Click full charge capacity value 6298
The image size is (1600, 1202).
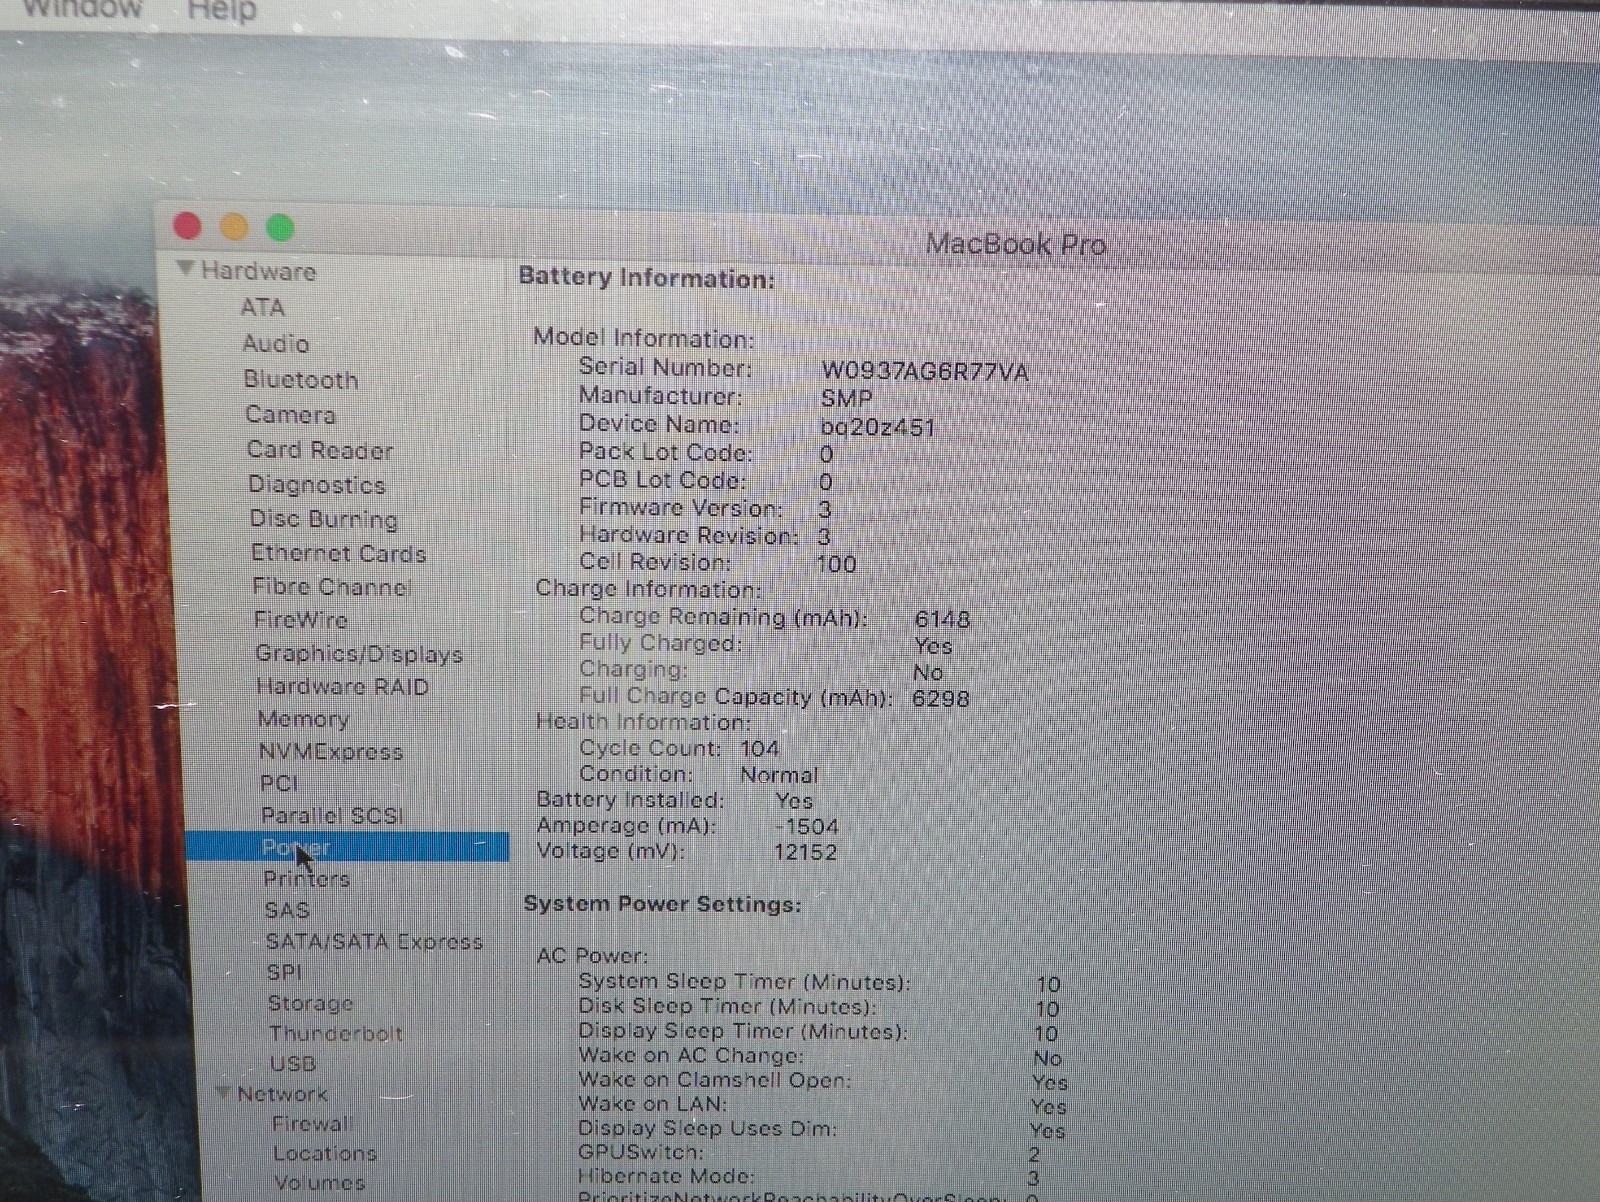[941, 698]
